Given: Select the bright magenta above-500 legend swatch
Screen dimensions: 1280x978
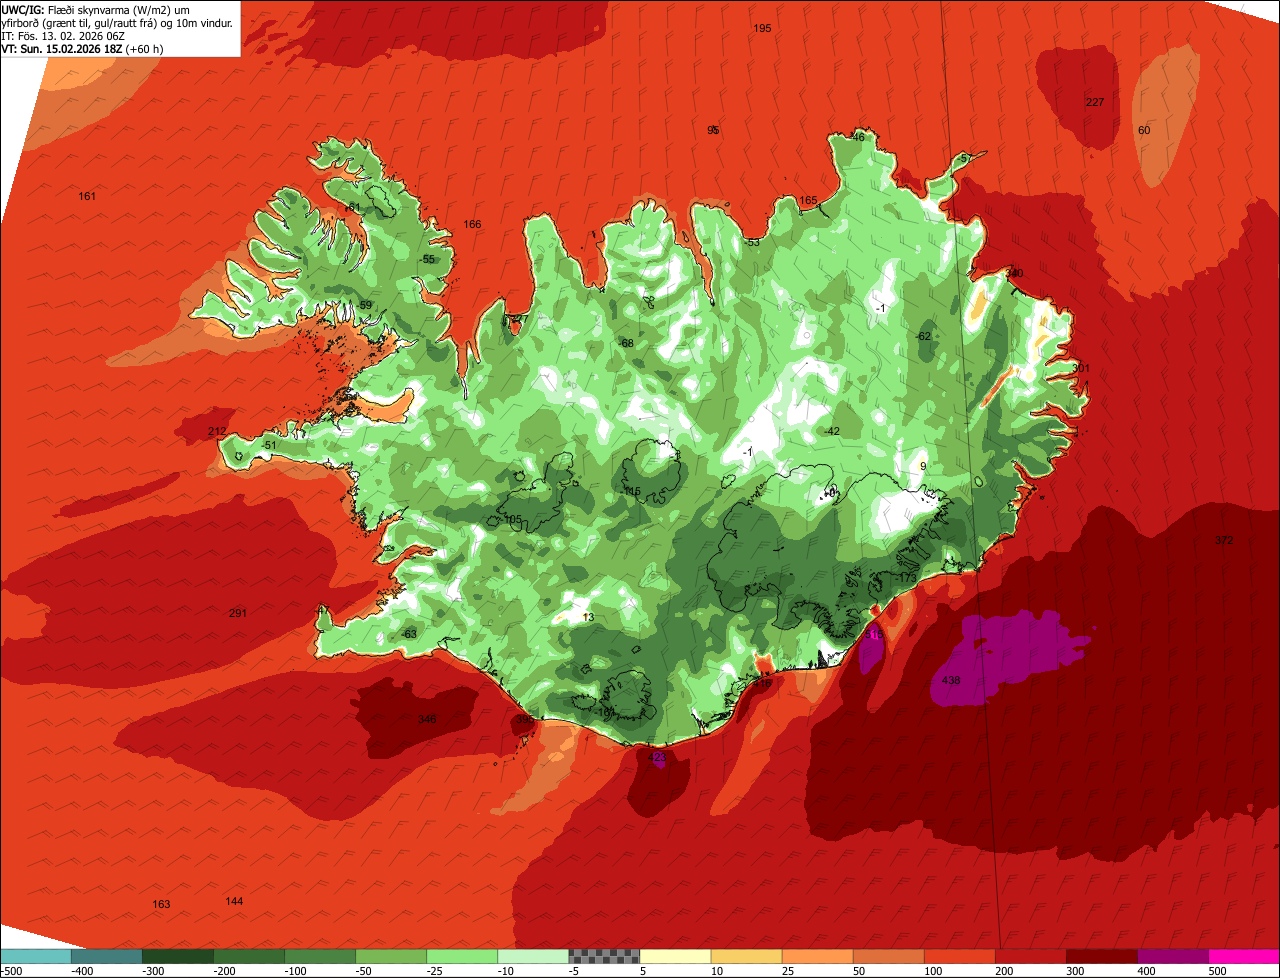Looking at the screenshot, I should coord(1244,956).
